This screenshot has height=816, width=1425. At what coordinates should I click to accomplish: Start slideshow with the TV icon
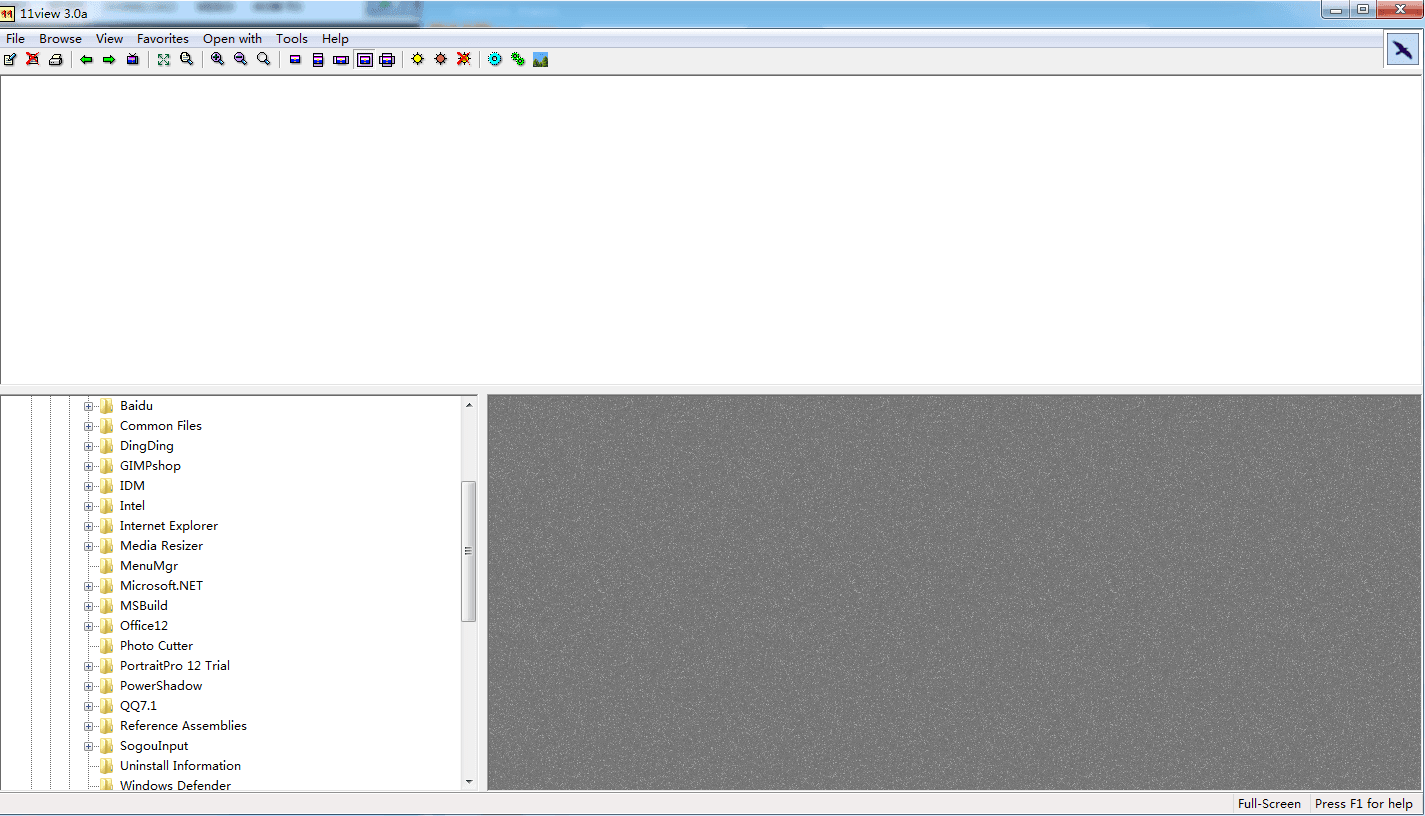point(133,60)
